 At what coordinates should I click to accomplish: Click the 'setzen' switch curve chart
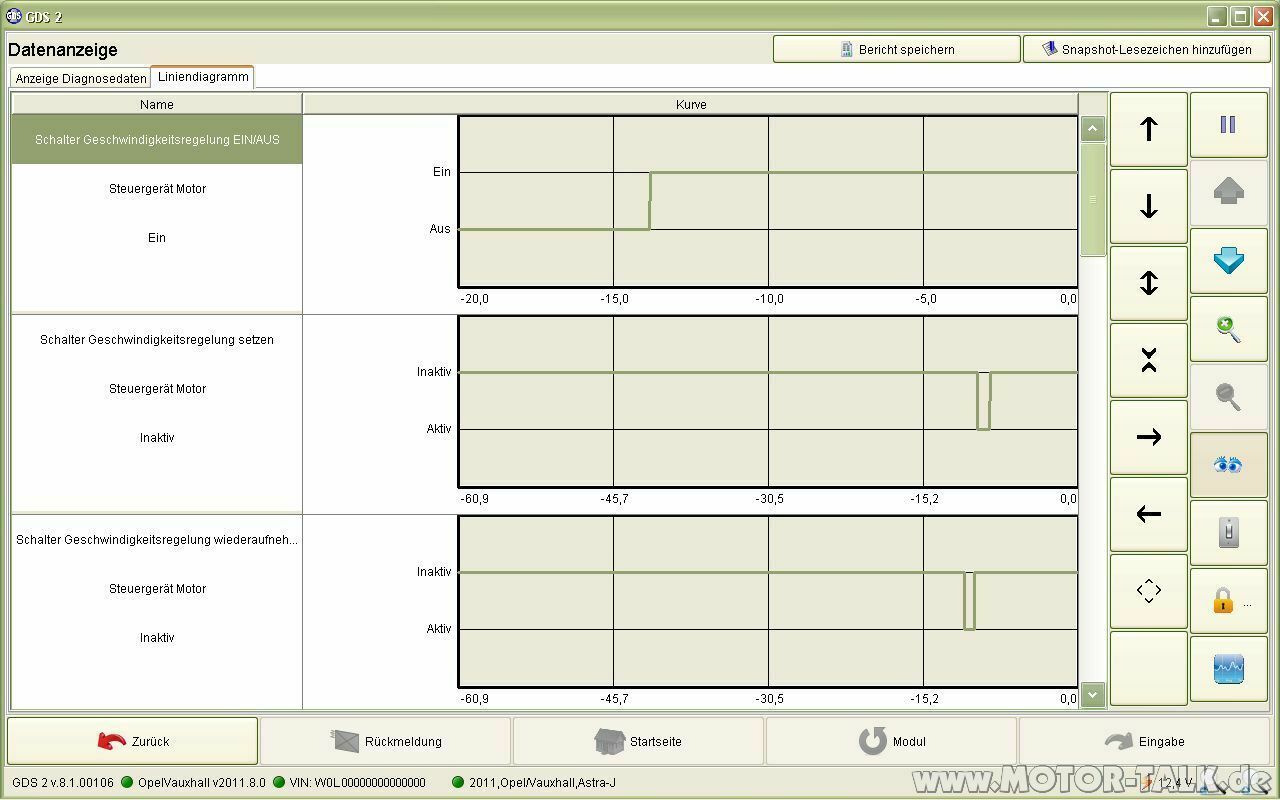(768, 401)
